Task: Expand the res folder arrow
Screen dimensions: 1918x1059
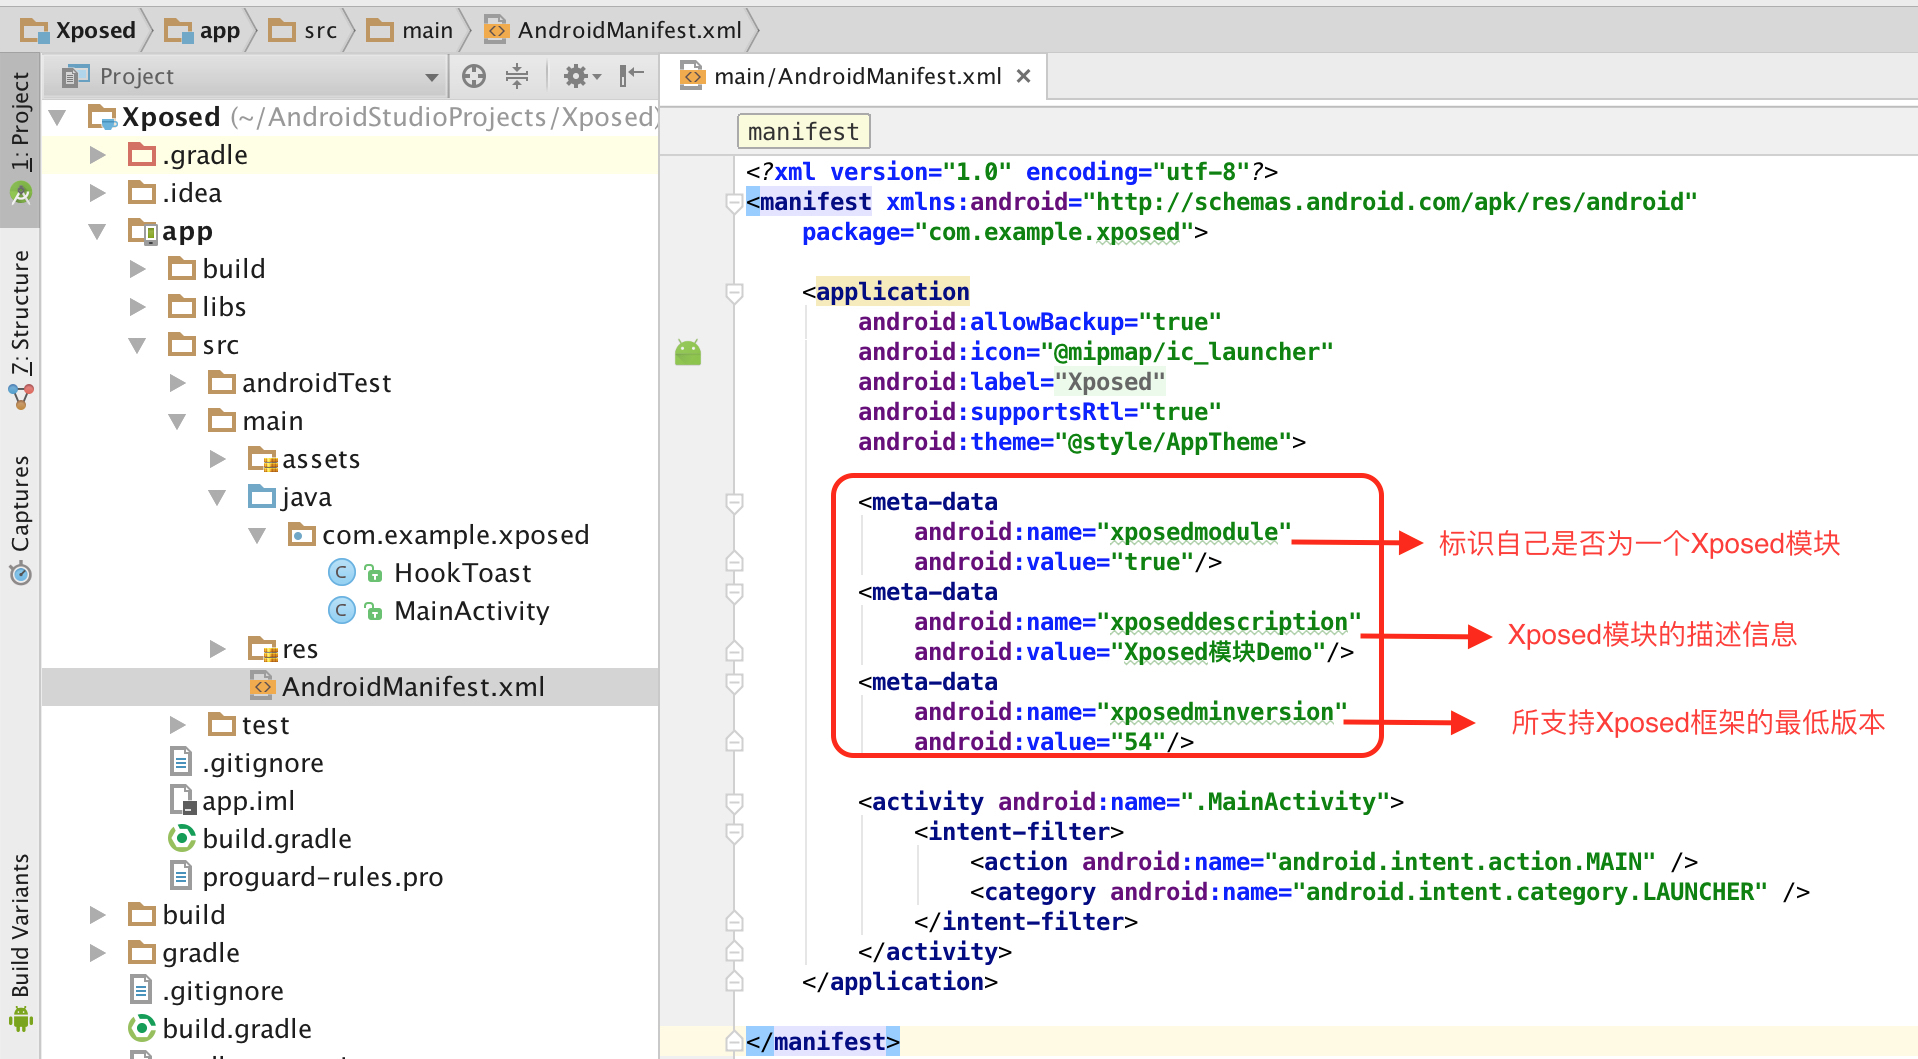Action: point(218,649)
